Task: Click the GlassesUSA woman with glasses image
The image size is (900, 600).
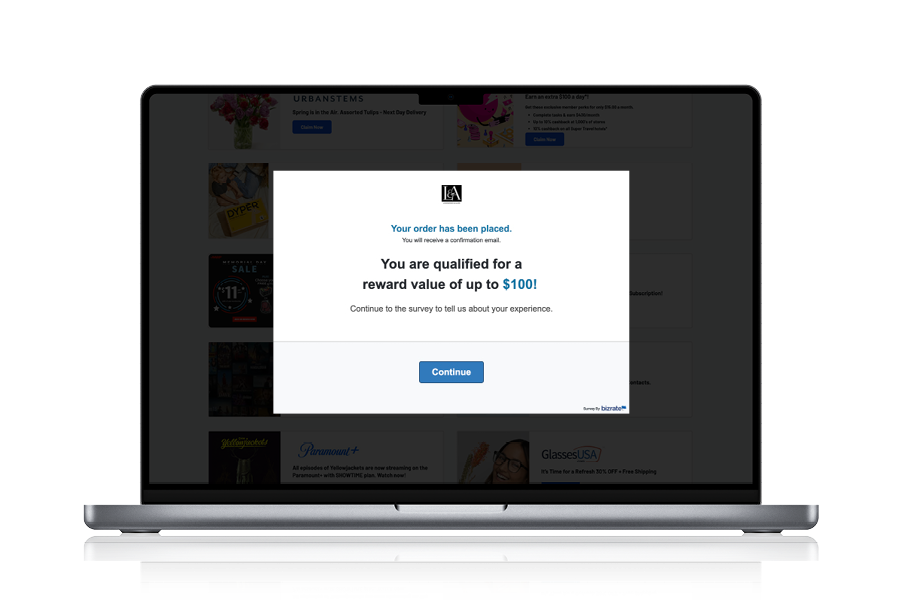Action: coord(493,458)
